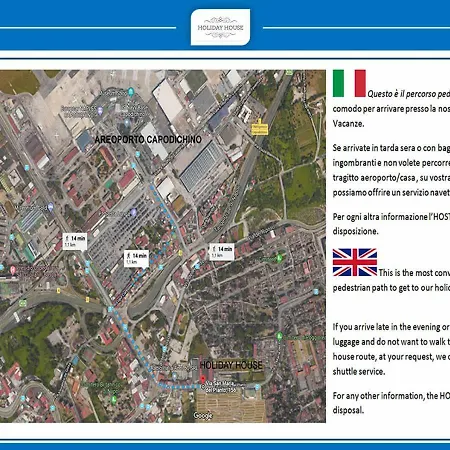450x450 pixels.
Task: Click the red destination pin near Holiday House
Action: [x=203, y=380]
